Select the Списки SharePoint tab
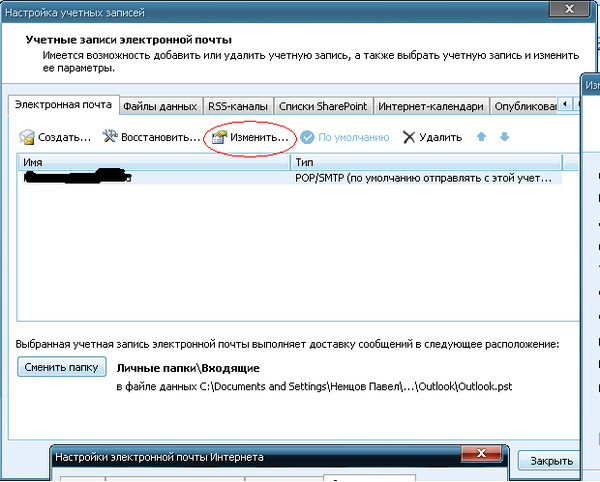The width and height of the screenshot is (600, 482). click(321, 106)
